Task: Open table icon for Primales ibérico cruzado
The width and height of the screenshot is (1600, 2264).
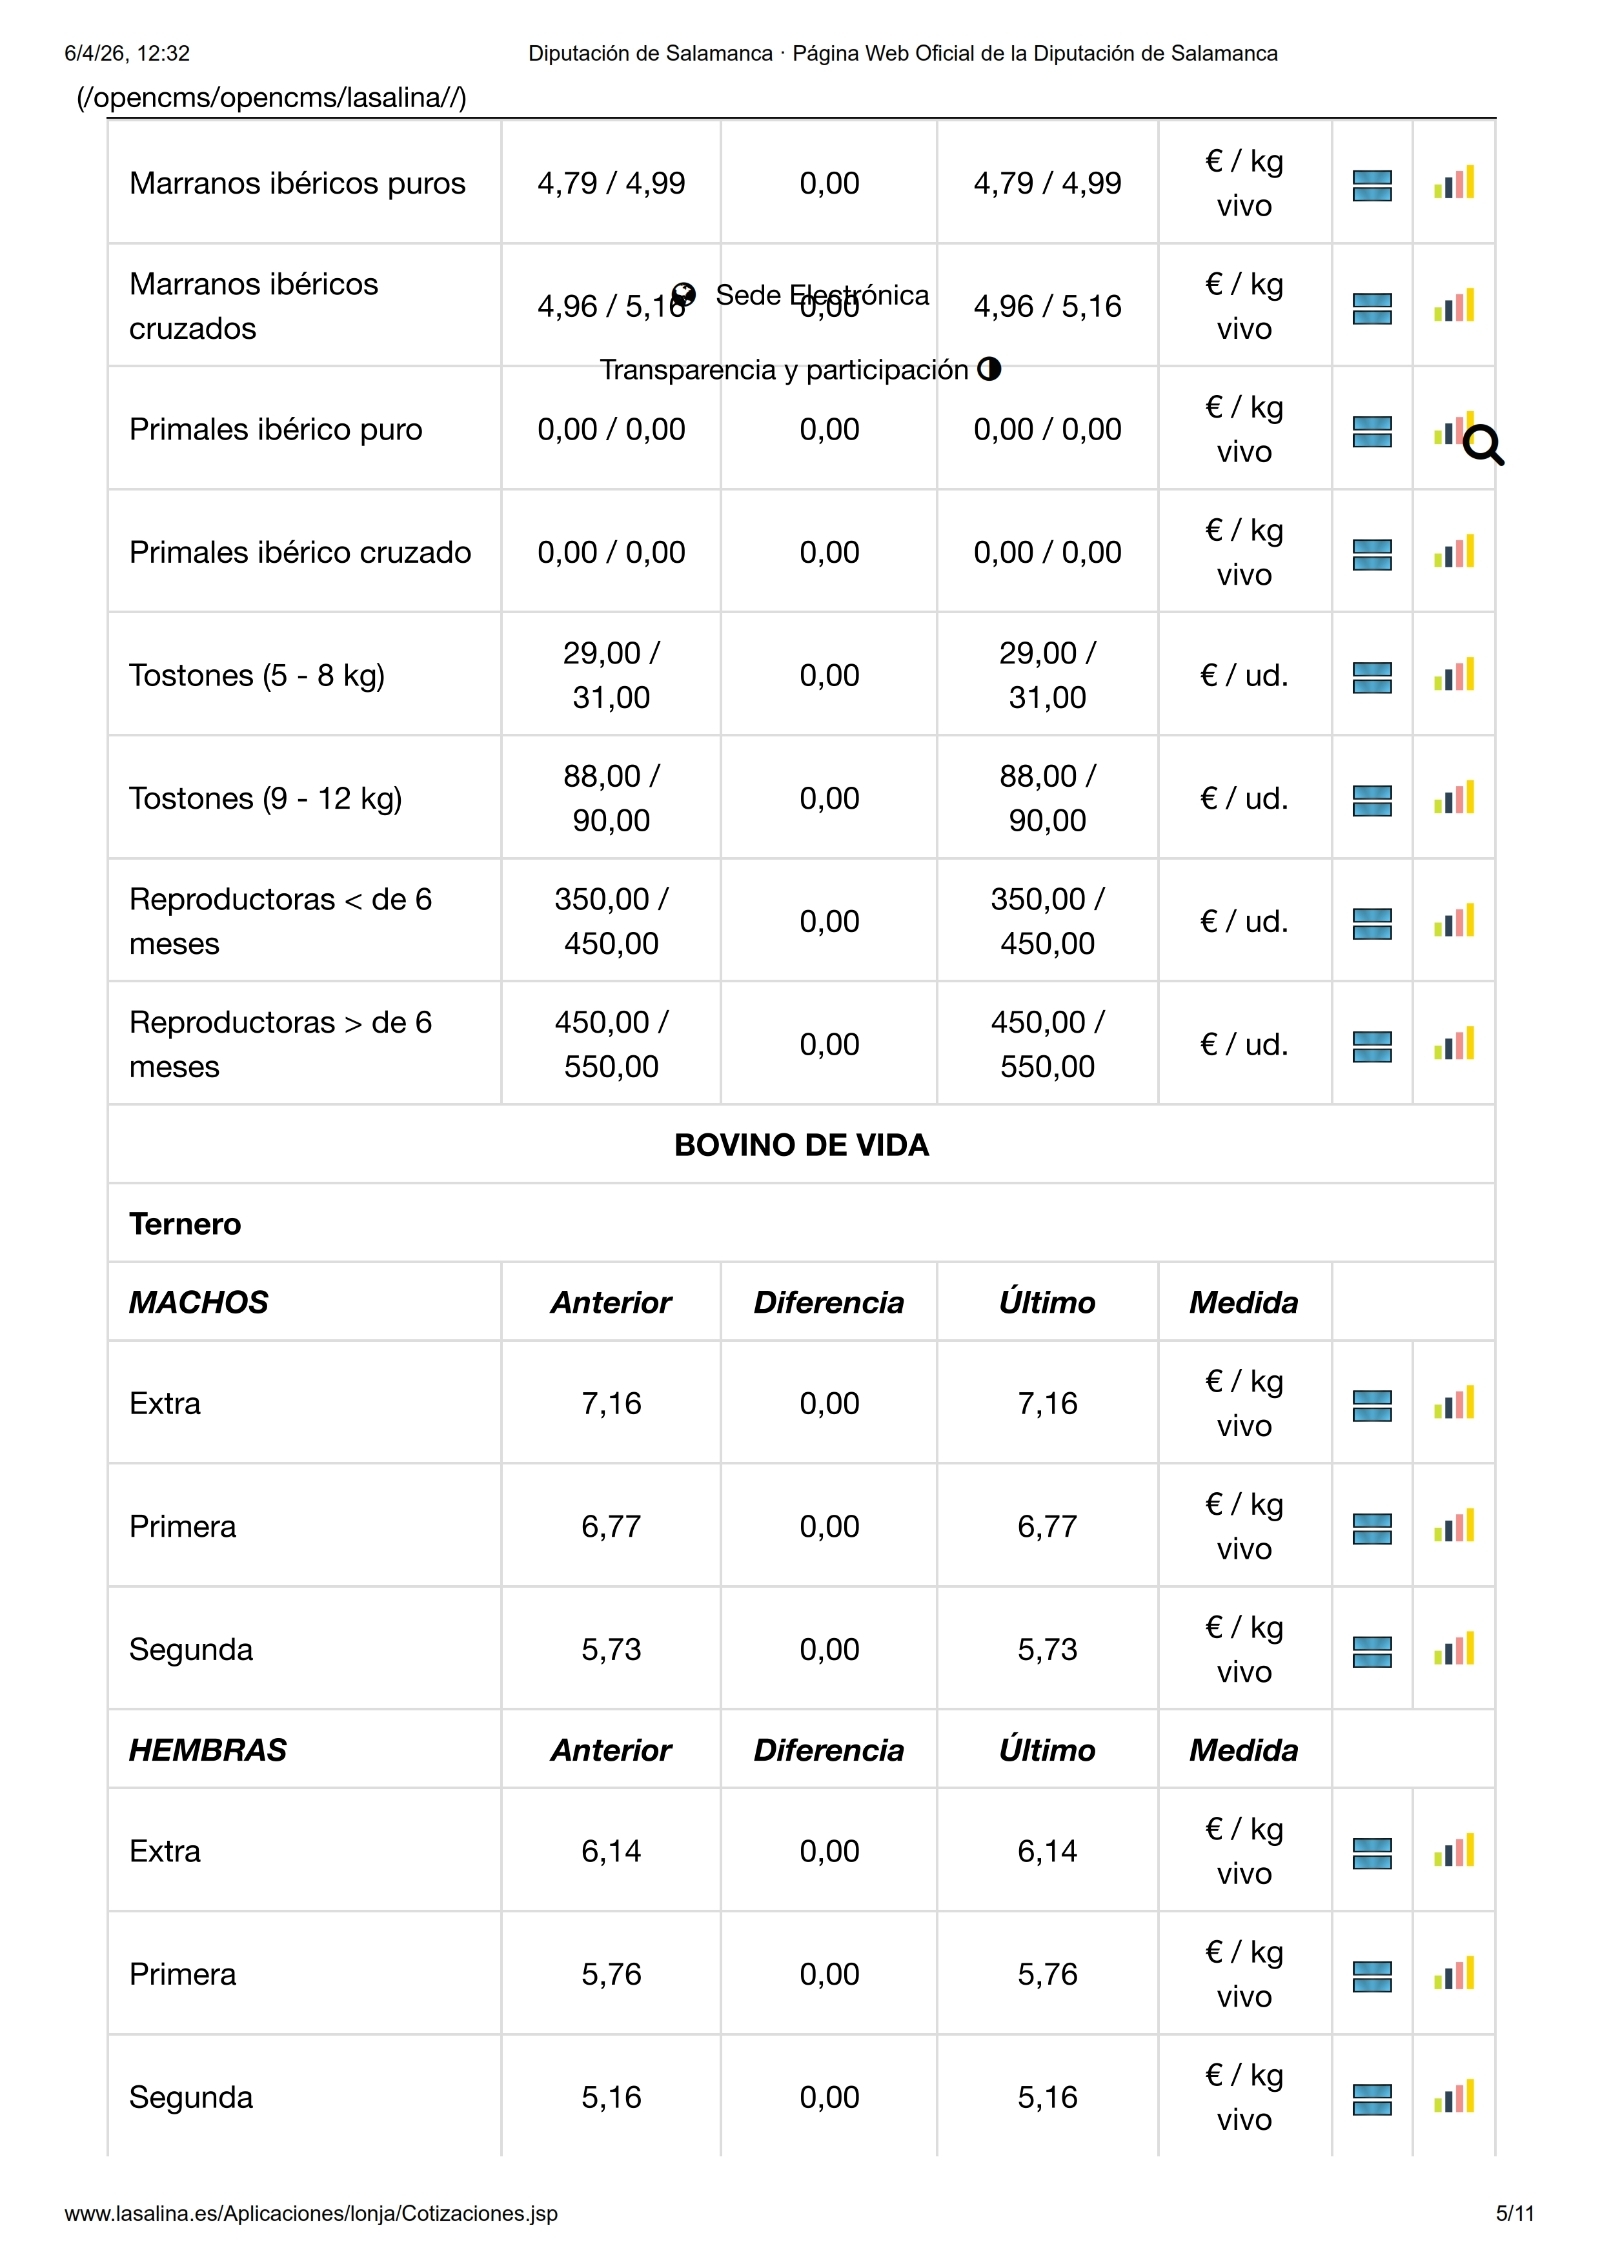Action: point(1372,554)
